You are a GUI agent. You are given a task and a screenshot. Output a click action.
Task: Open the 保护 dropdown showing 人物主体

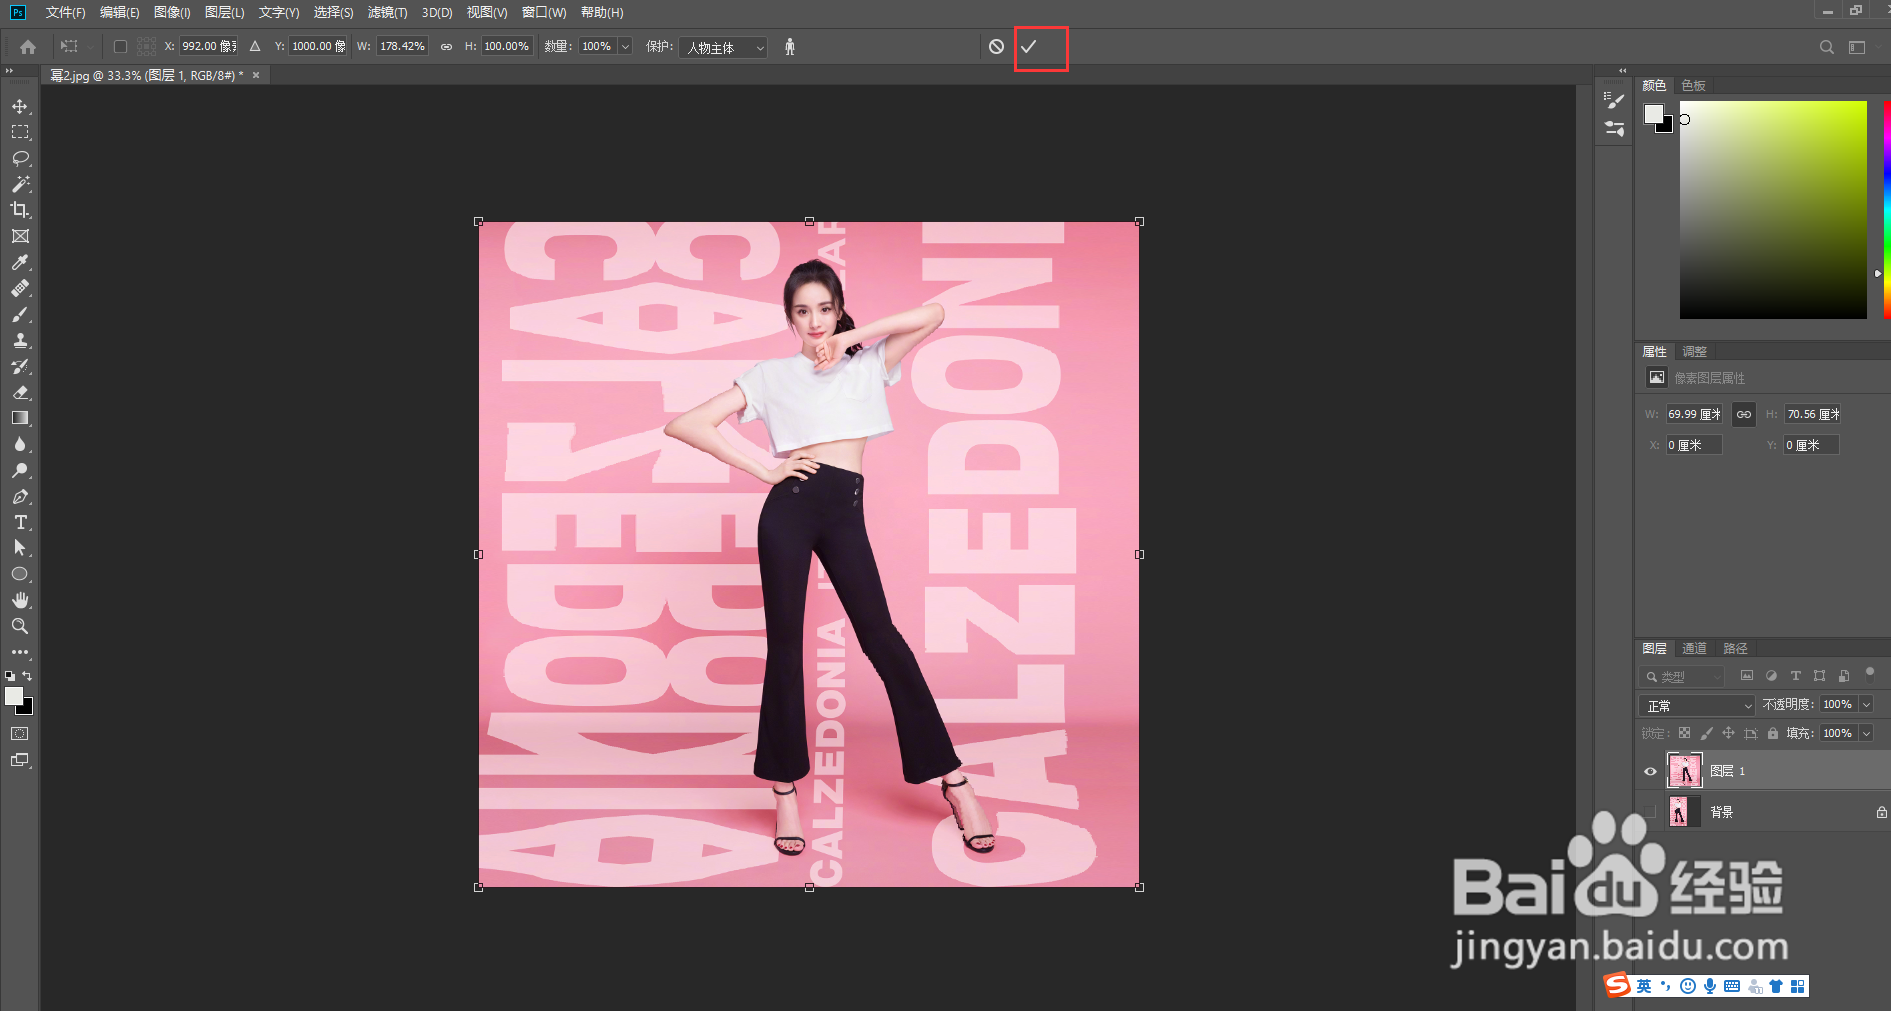tap(724, 48)
